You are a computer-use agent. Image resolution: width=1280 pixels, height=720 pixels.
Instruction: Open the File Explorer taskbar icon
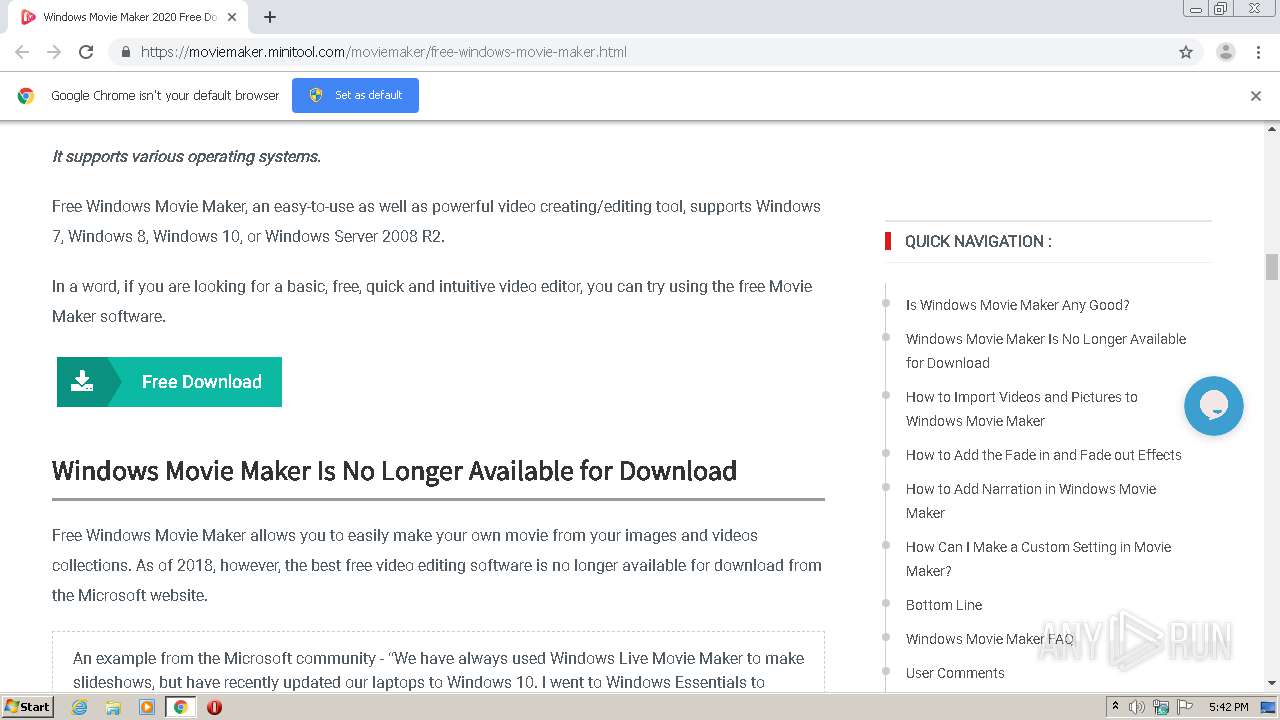[113, 707]
